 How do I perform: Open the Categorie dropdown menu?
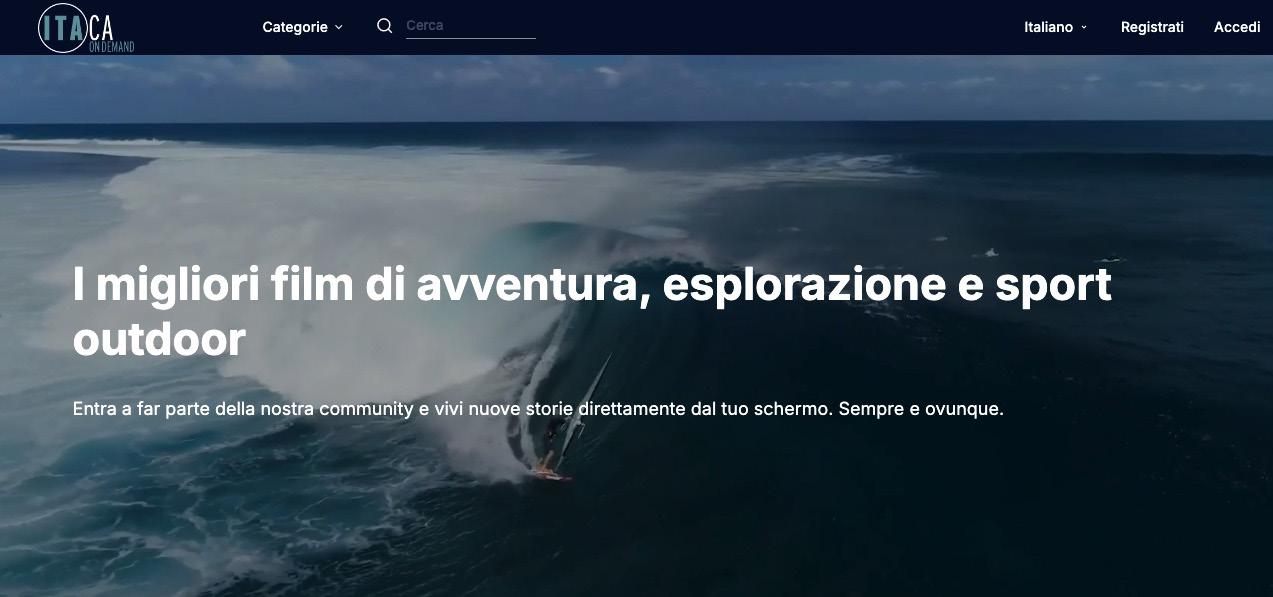[302, 27]
